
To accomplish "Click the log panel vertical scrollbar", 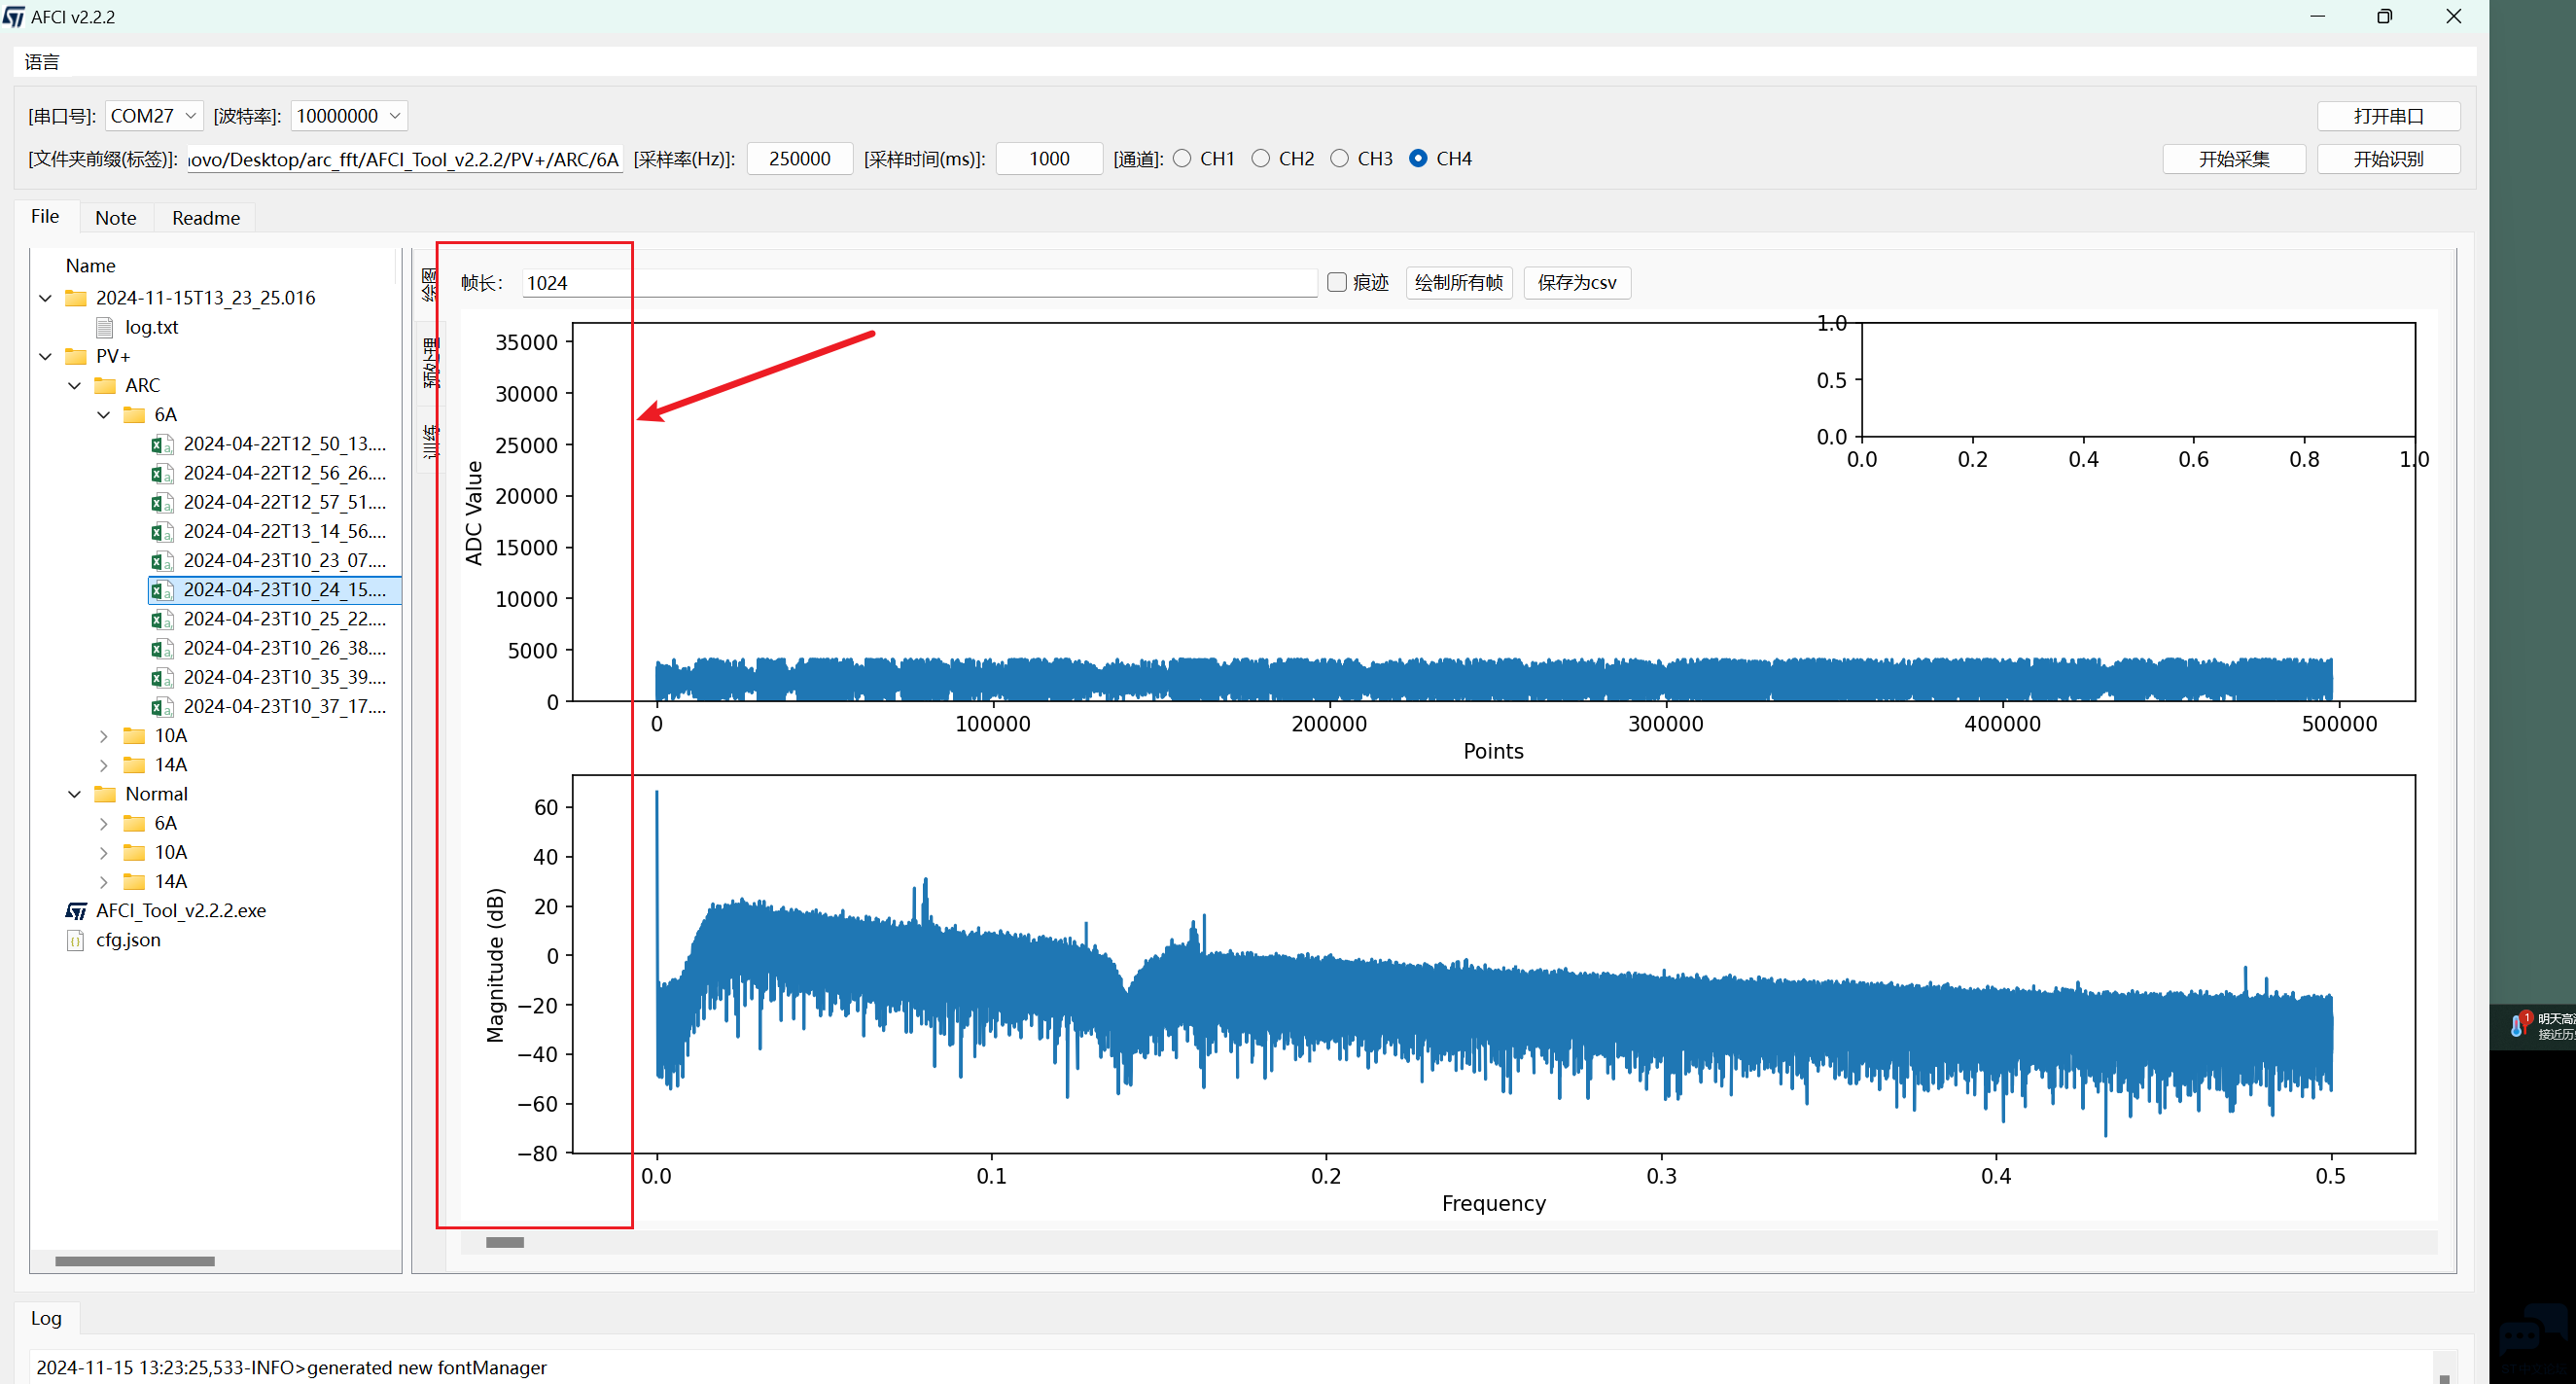I will pyautogui.click(x=2444, y=1367).
